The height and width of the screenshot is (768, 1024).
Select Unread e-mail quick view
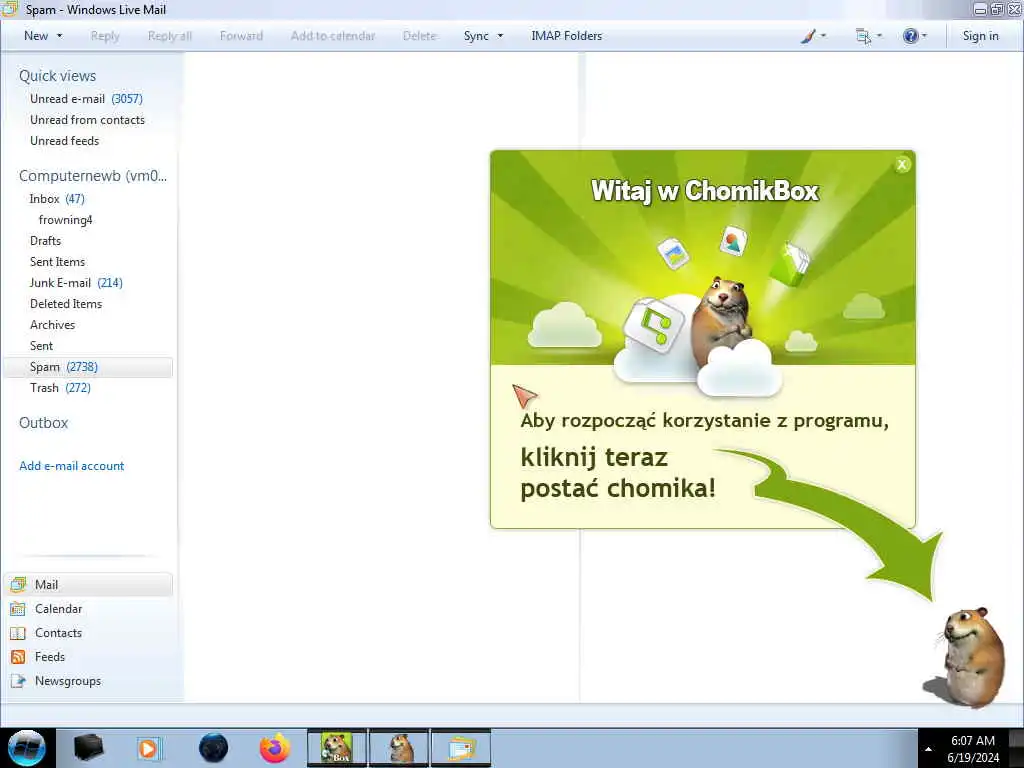pos(86,99)
